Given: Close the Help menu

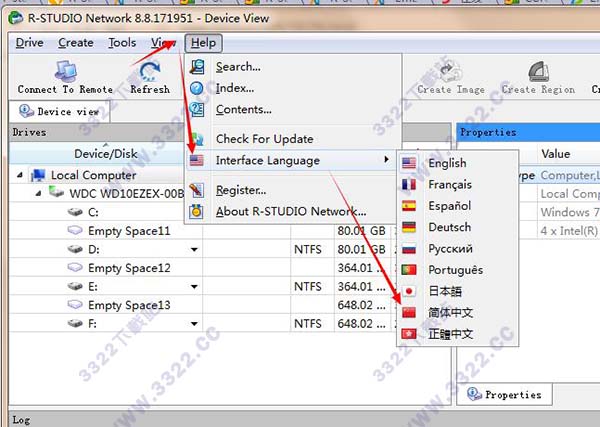Looking at the screenshot, I should click(x=204, y=43).
